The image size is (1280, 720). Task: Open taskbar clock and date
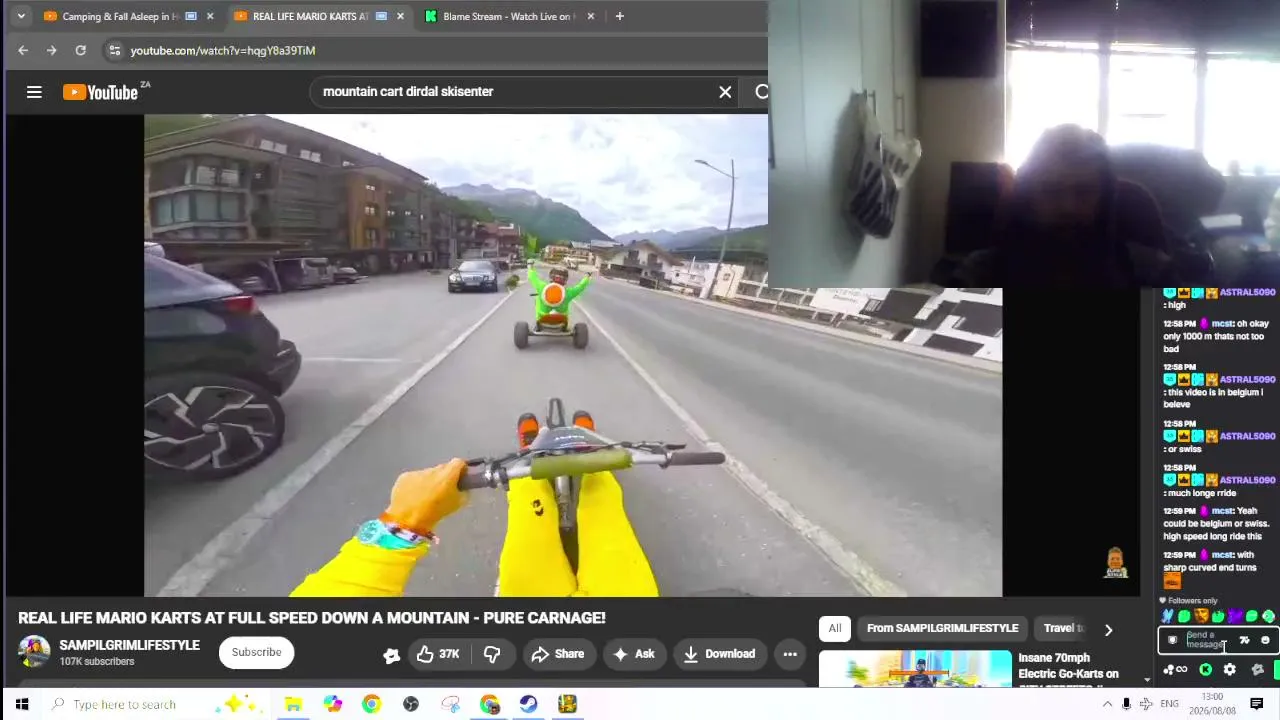pos(1212,704)
